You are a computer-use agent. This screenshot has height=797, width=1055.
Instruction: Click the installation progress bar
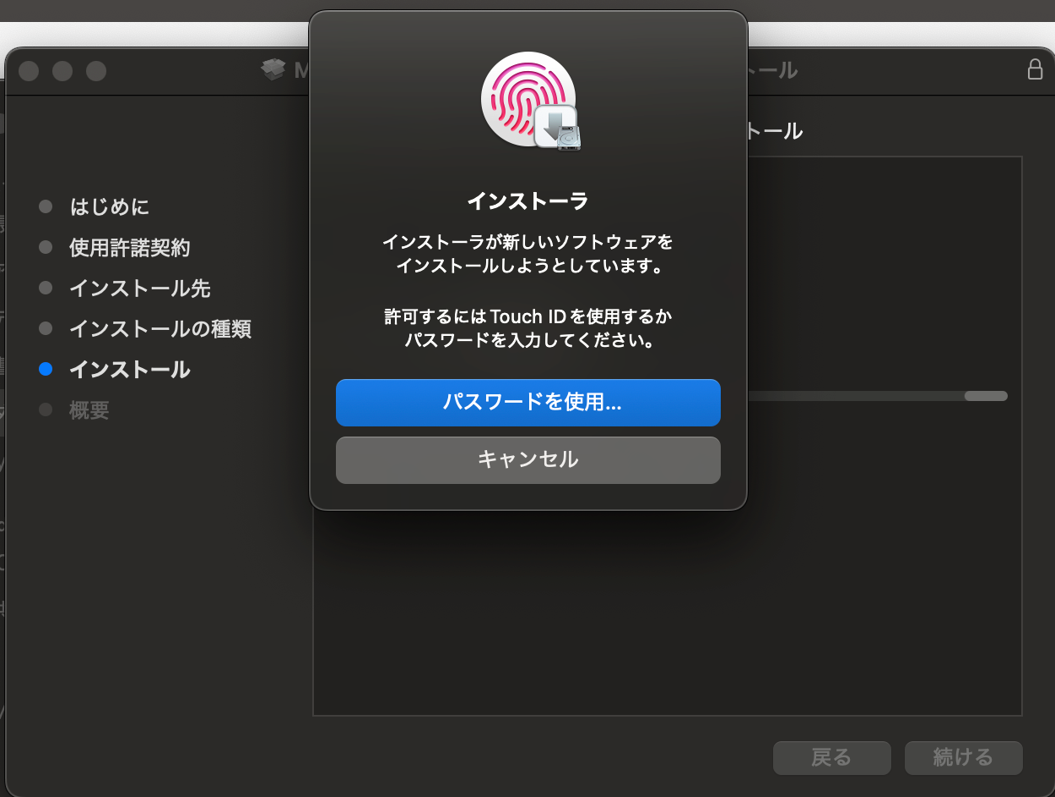(x=877, y=396)
